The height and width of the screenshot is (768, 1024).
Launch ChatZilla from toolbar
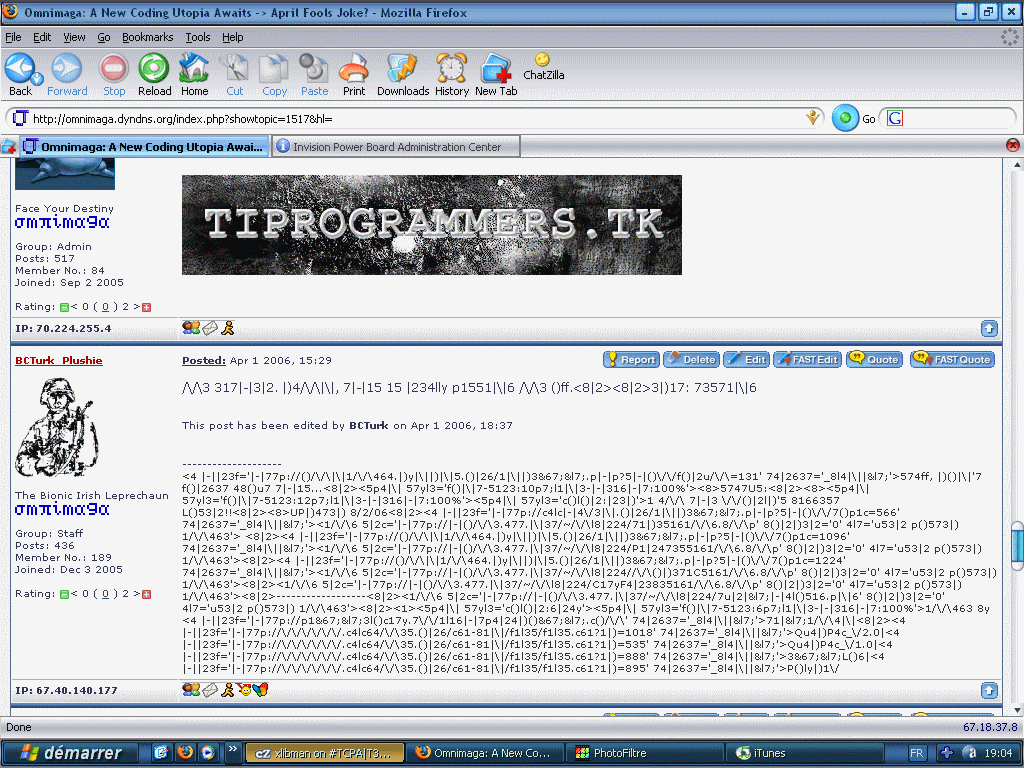543,67
